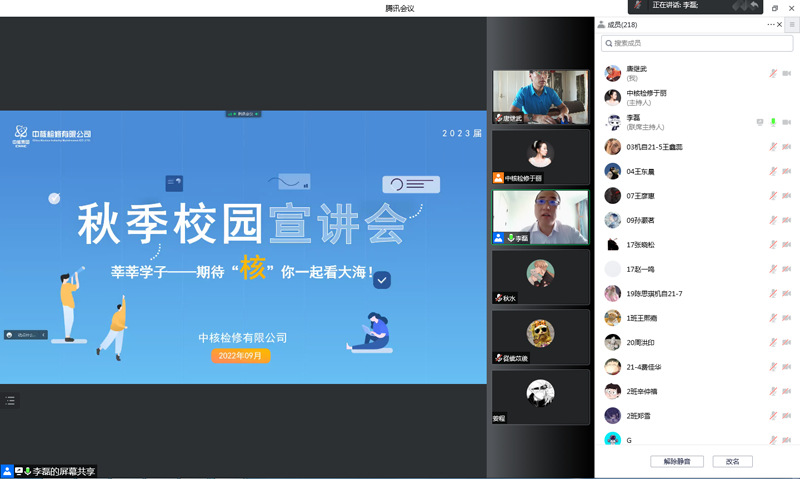The image size is (800, 479).
Task: Click the orange host badge on the 中核检修于丽 tile
Action: (498, 178)
